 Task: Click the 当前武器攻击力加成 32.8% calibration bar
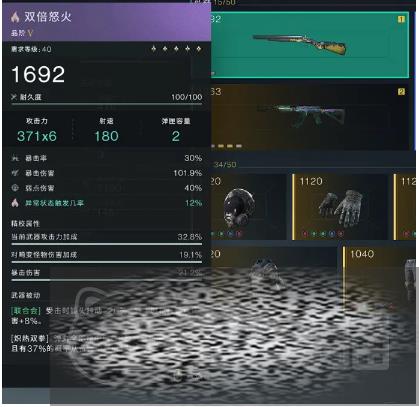click(107, 244)
